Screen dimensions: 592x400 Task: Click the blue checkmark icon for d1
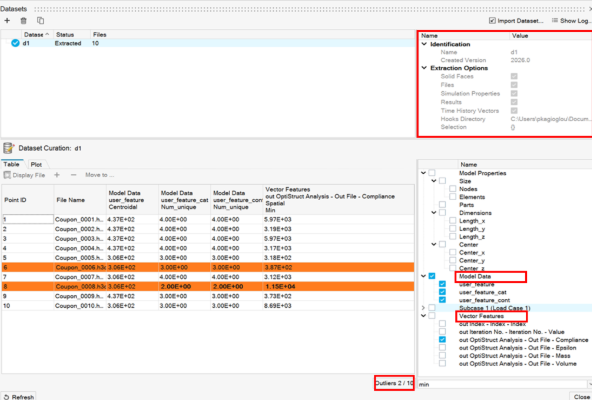pos(15,43)
